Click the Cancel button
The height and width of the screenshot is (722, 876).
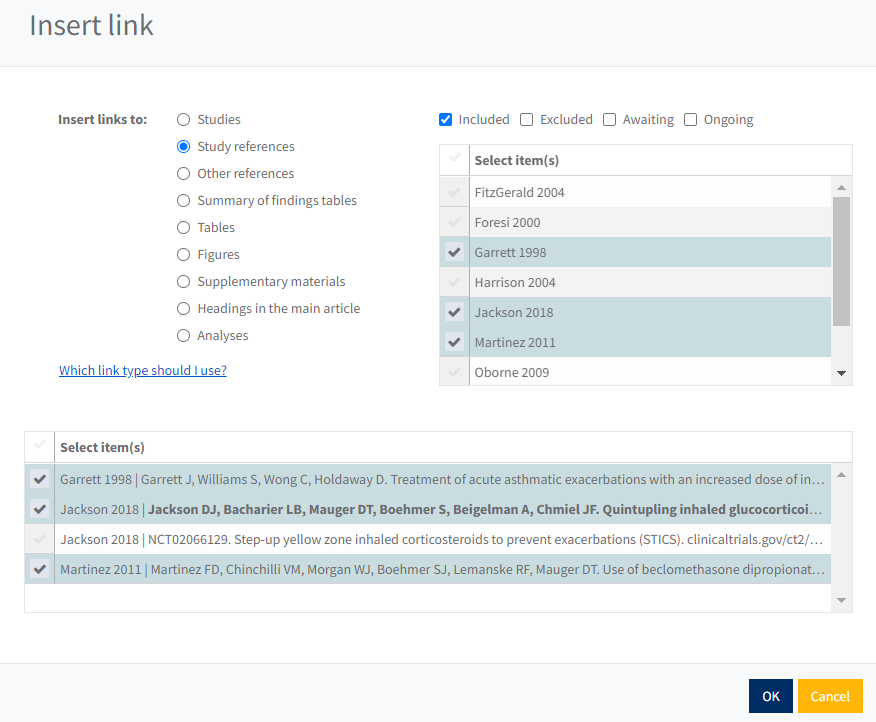pyautogui.click(x=830, y=697)
